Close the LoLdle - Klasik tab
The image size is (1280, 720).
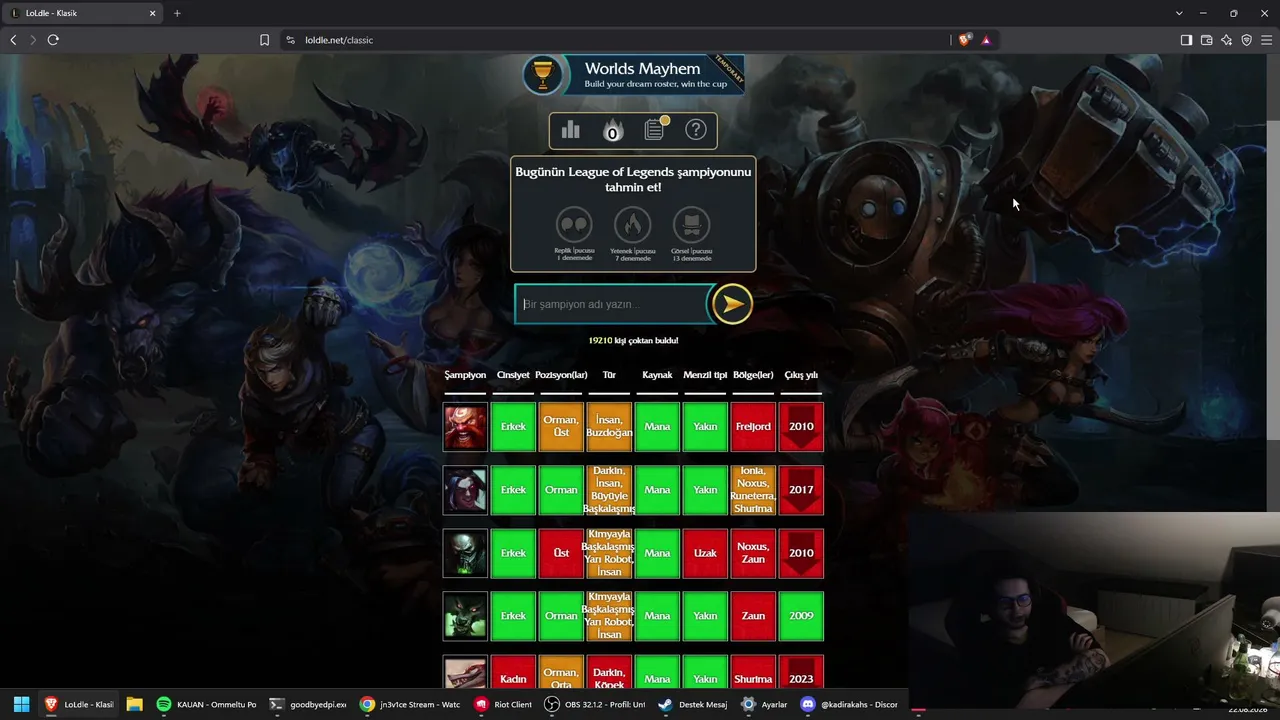pos(153,13)
